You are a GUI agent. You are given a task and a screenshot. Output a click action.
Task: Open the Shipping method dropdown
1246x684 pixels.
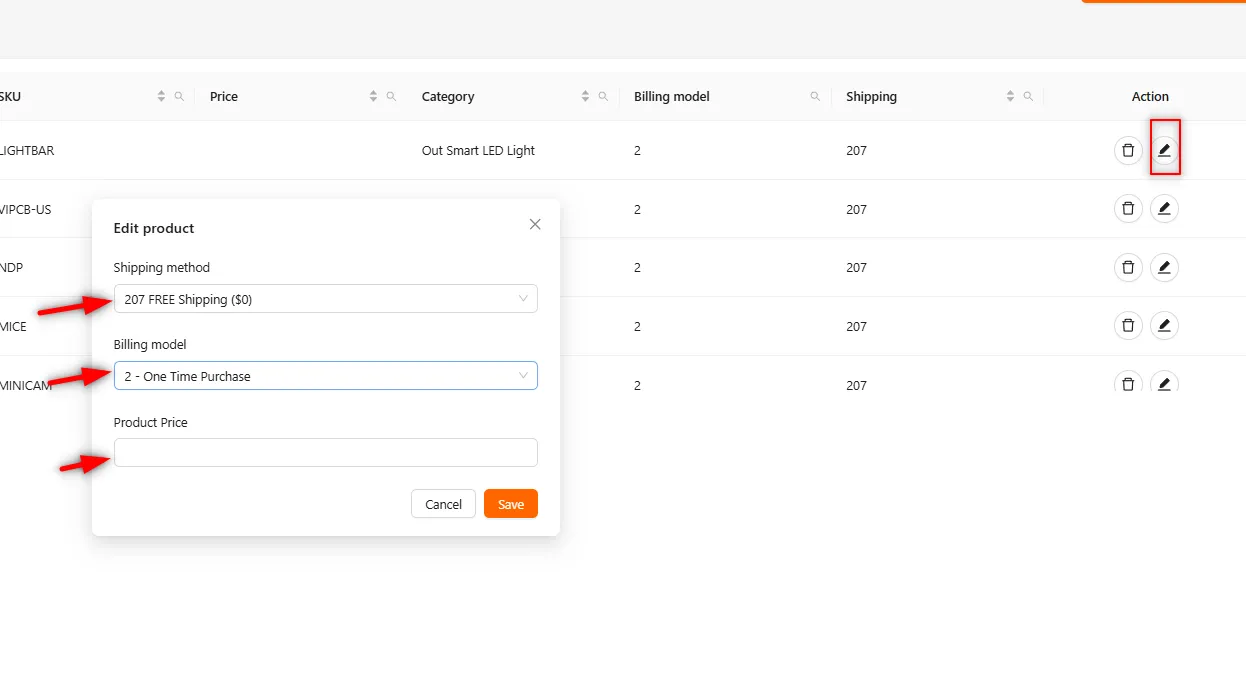pos(326,299)
